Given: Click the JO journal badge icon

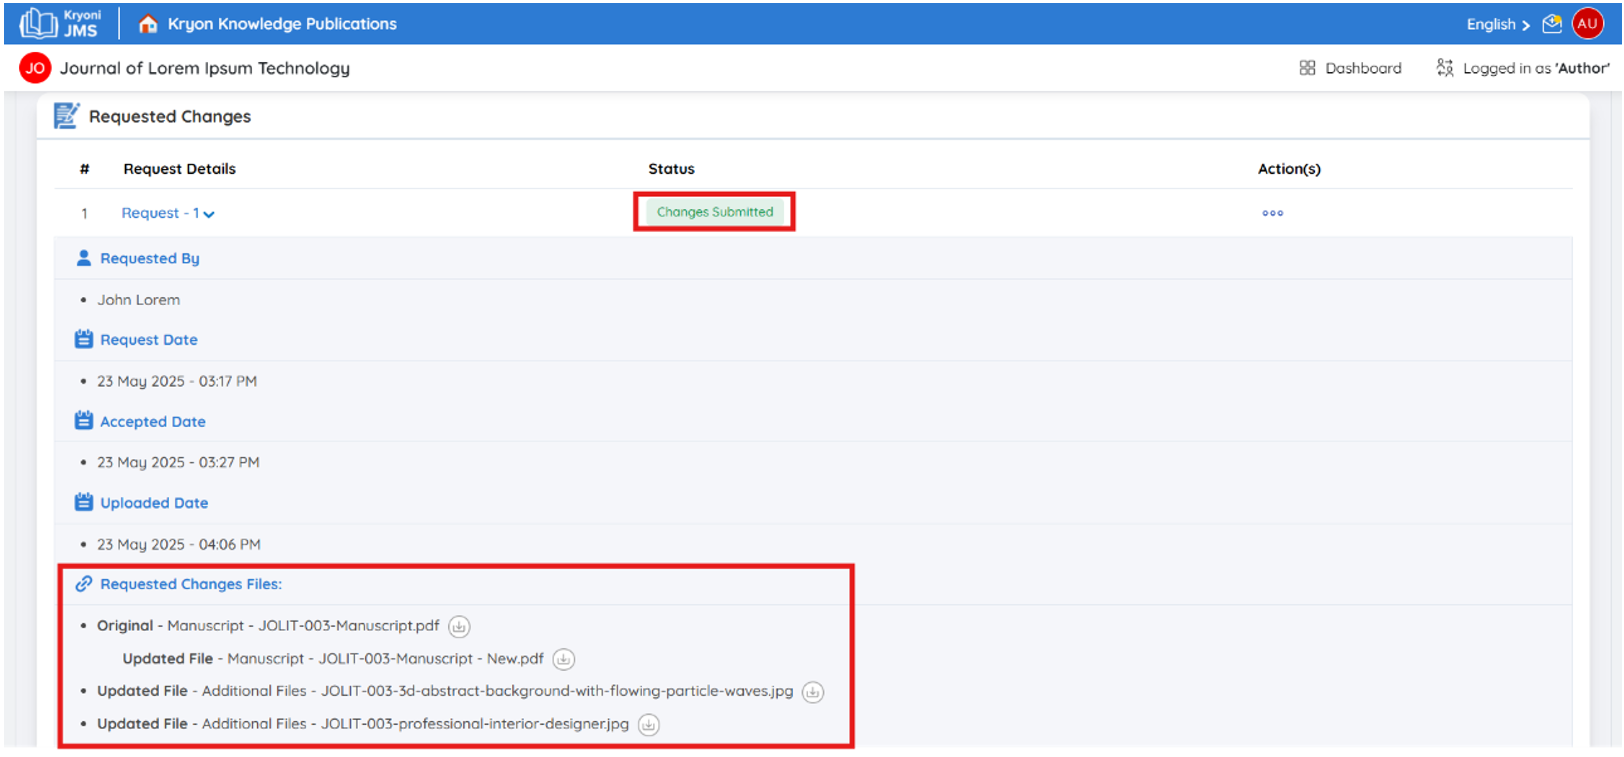Looking at the screenshot, I should tap(35, 68).
